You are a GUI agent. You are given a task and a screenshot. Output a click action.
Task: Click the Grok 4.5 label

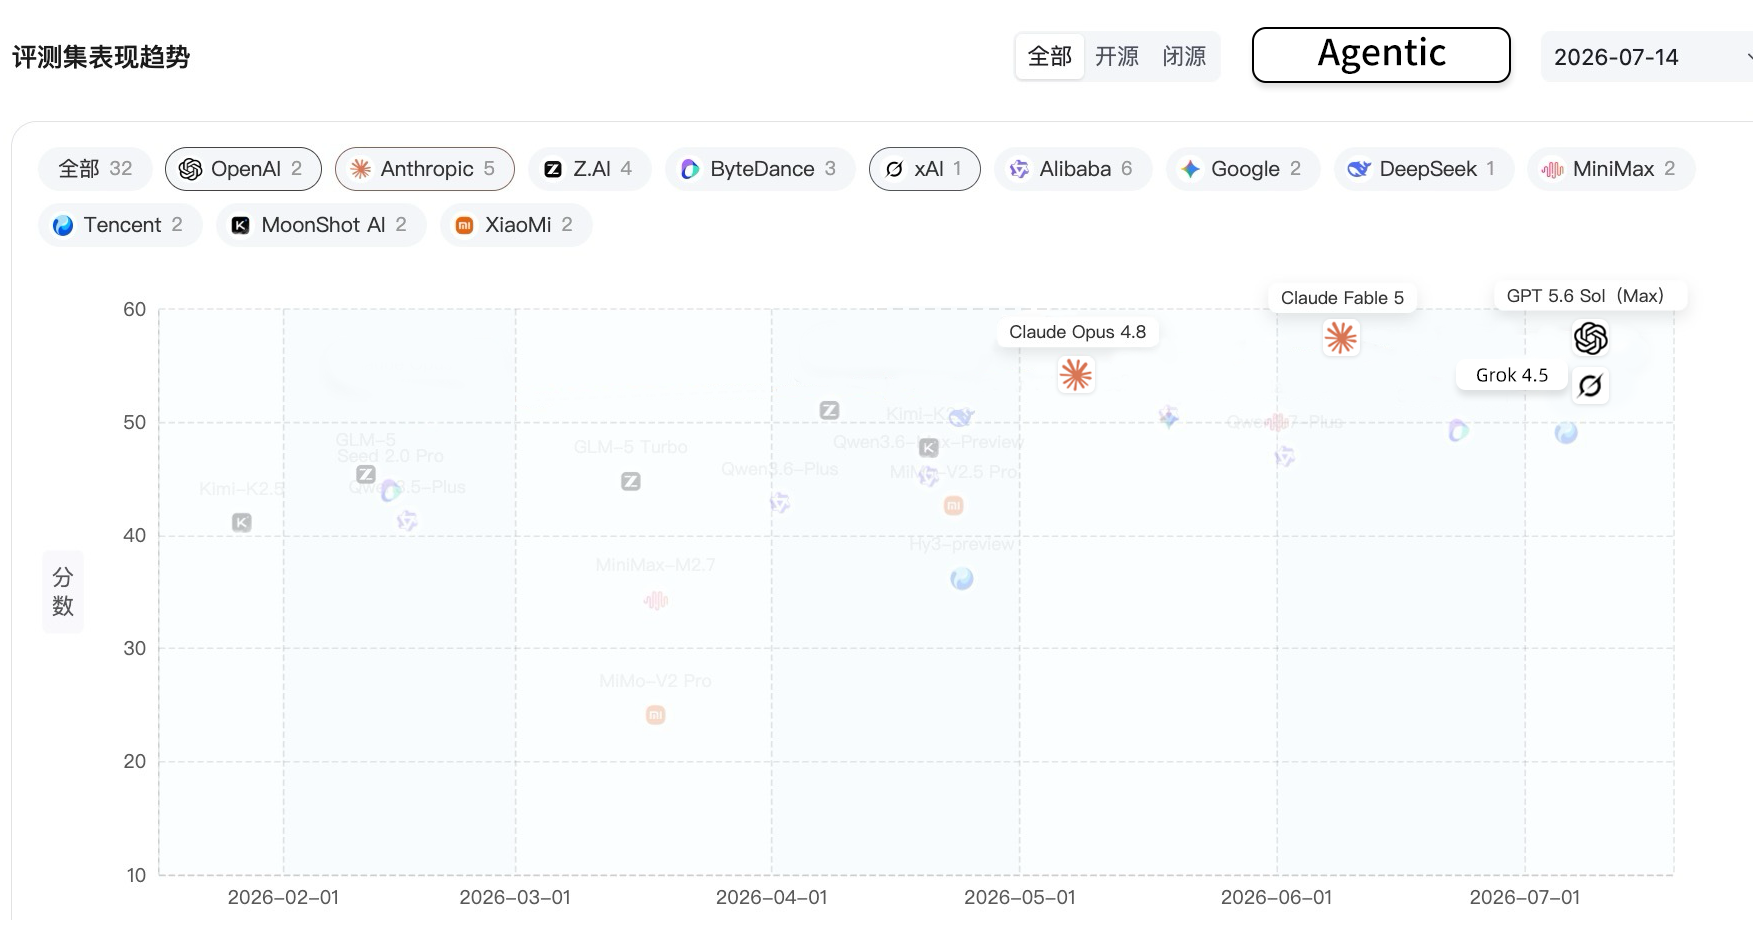1512,375
